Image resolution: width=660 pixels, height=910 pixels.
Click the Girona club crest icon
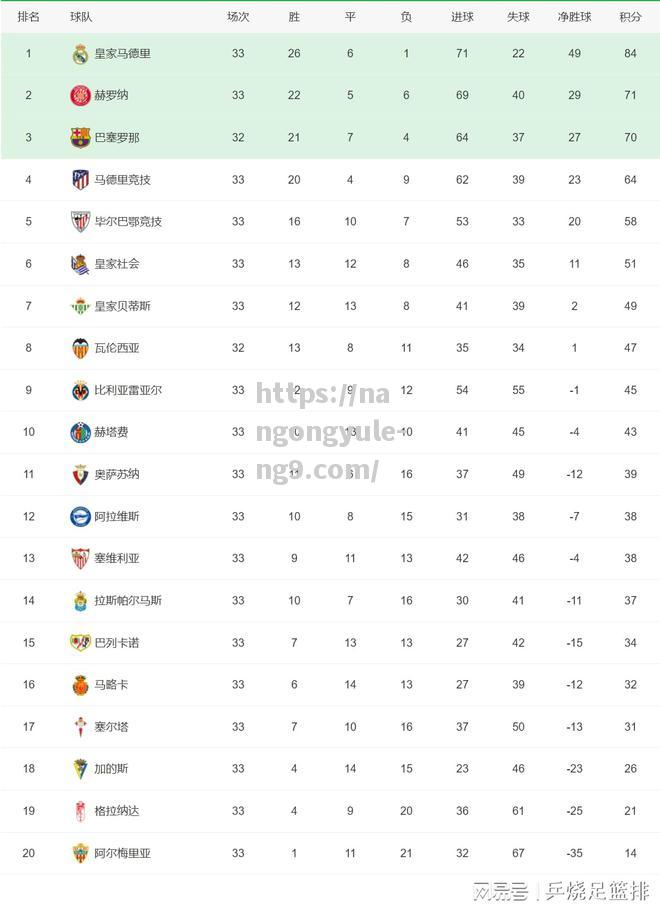[80, 96]
